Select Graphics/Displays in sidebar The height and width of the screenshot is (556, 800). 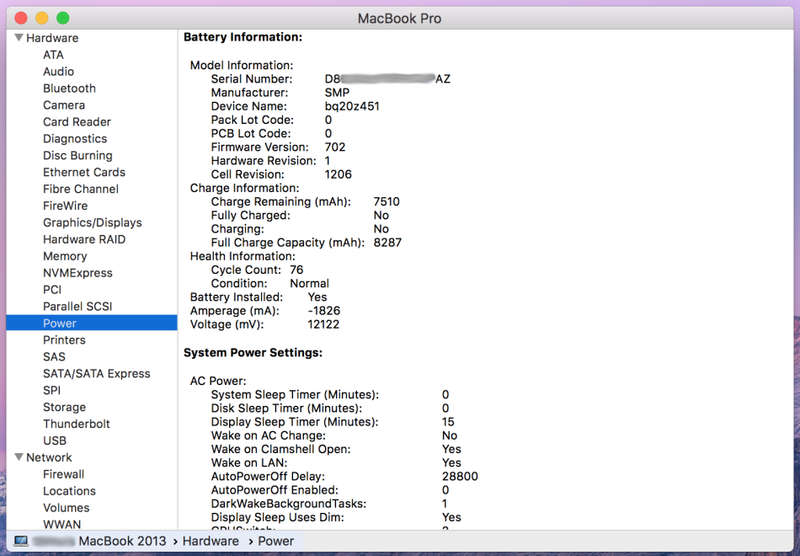[92, 222]
